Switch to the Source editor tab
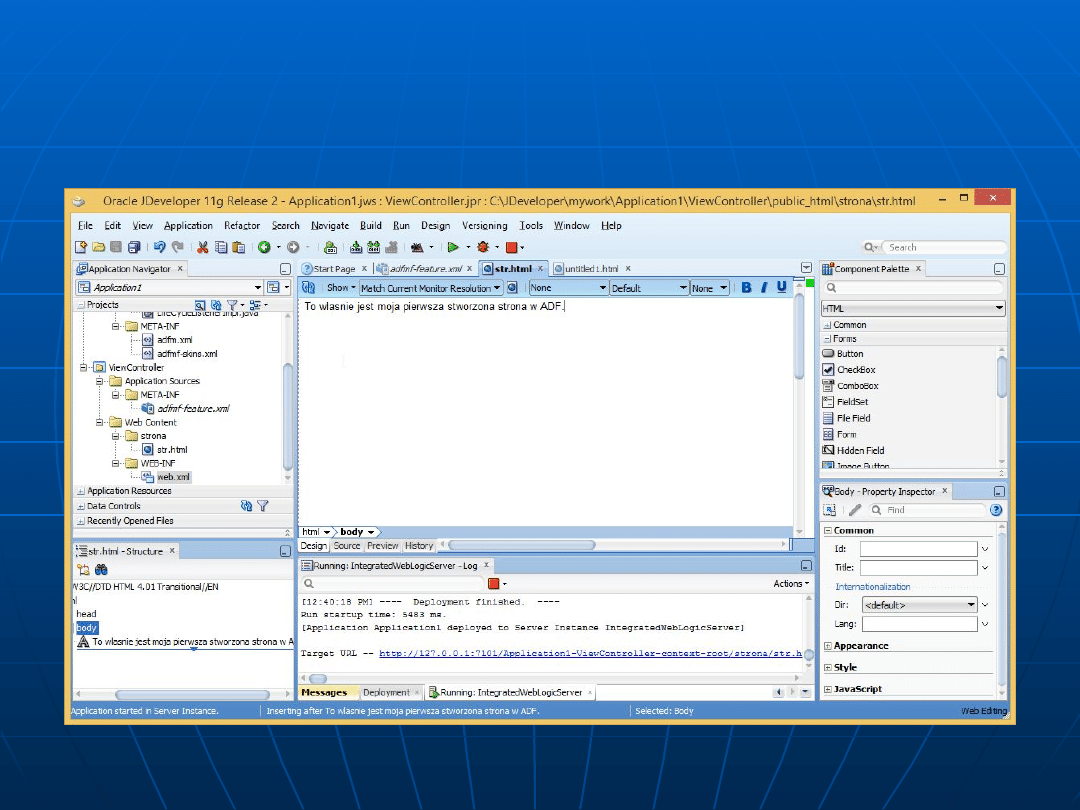Screen dimensions: 1080x810 click(x=347, y=546)
